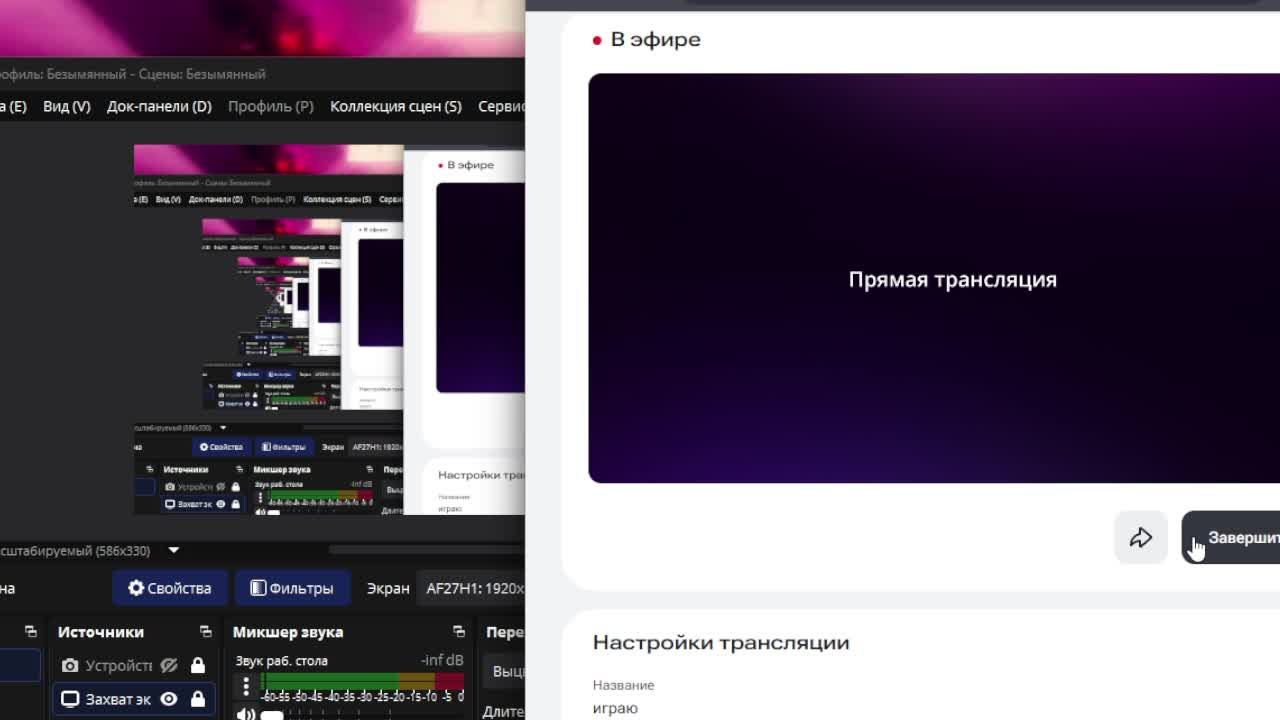Screen dimensions: 1280x720
Task: Click the В эфире live status label
Action: tap(655, 39)
